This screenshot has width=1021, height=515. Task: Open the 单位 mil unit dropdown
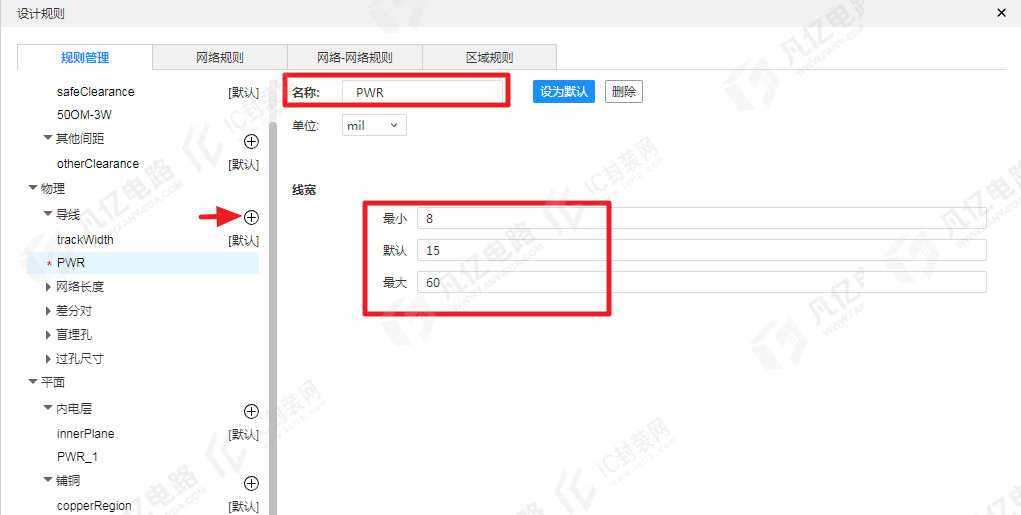coord(374,126)
